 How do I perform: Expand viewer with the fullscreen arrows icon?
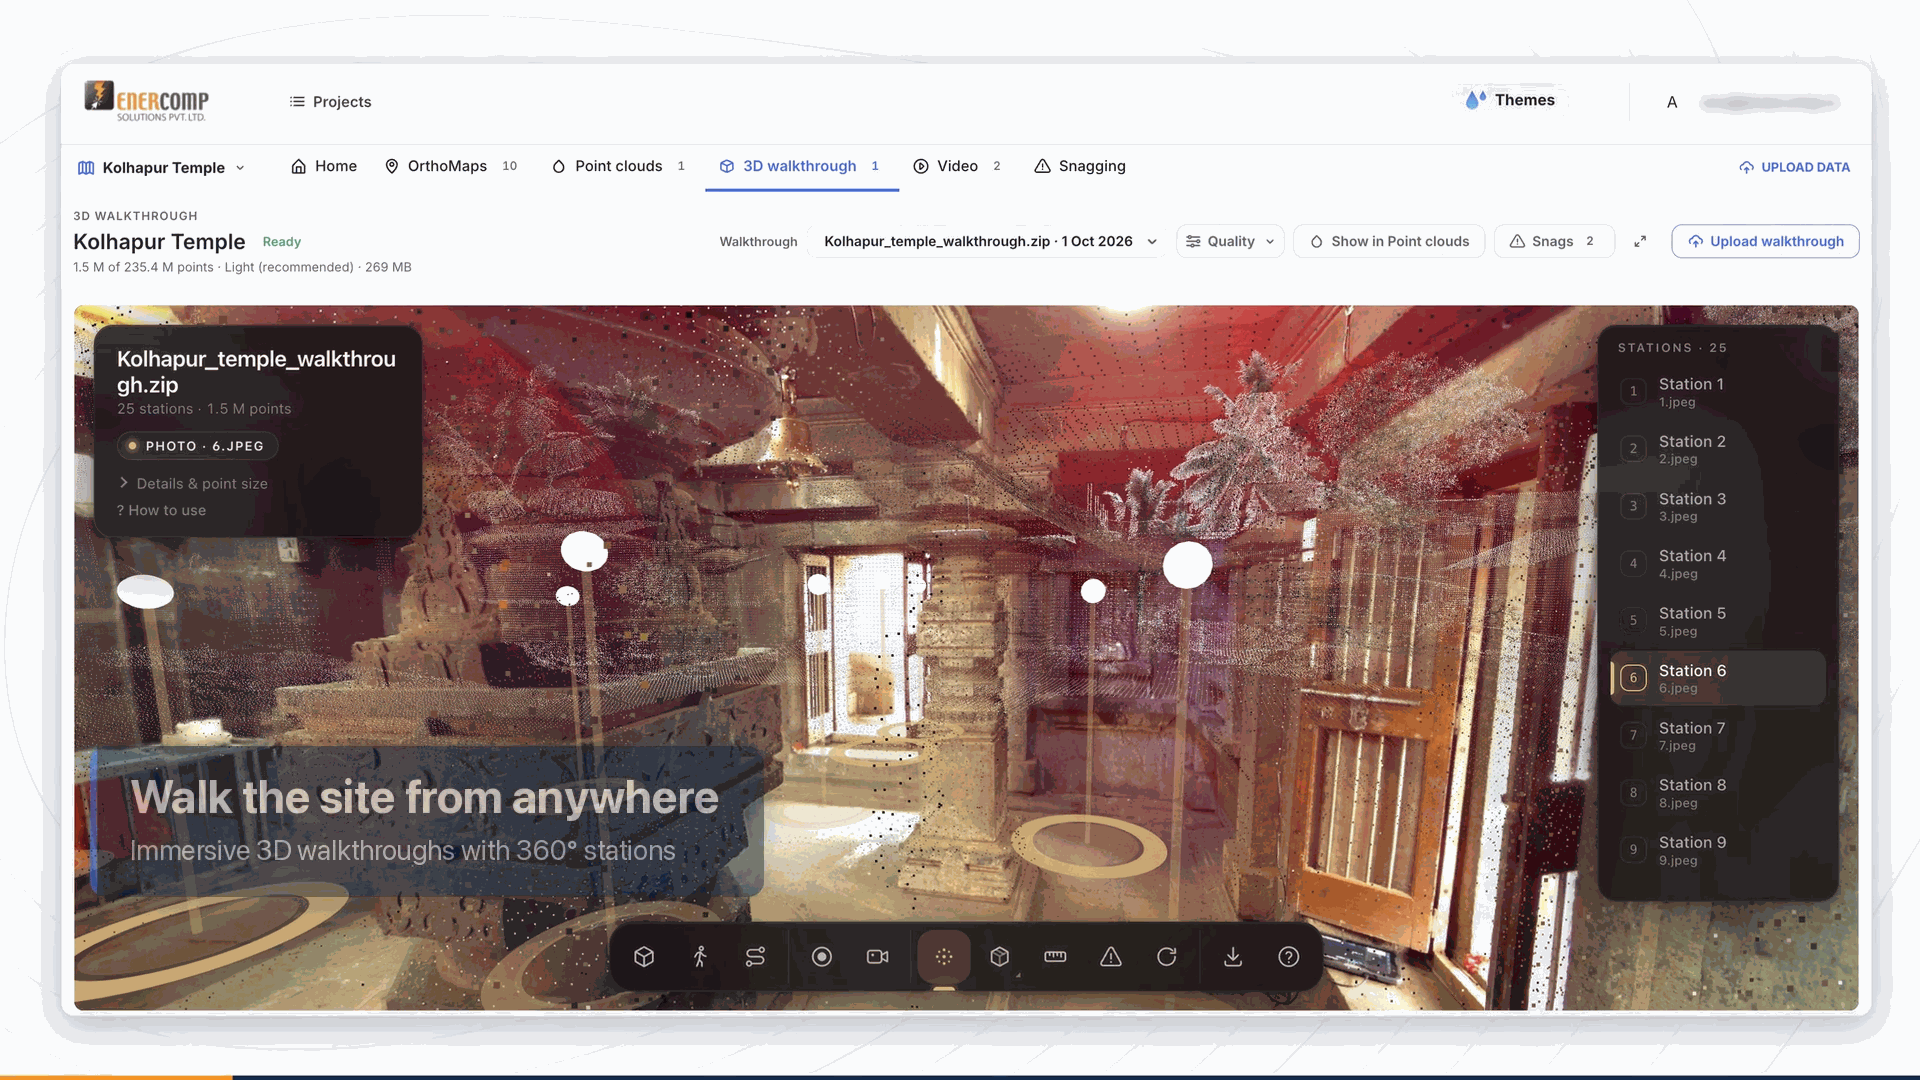click(x=1640, y=241)
